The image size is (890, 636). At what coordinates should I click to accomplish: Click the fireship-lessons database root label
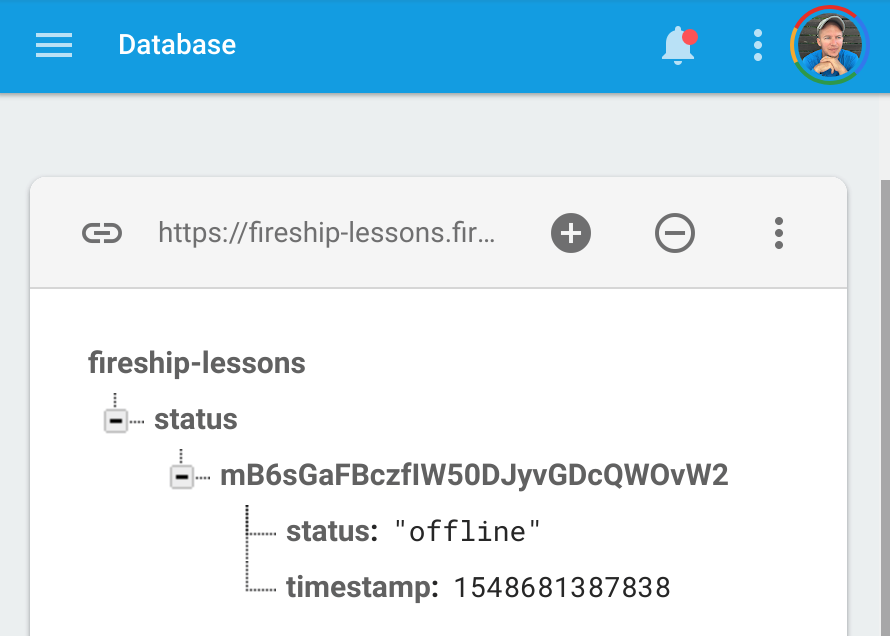point(196,363)
